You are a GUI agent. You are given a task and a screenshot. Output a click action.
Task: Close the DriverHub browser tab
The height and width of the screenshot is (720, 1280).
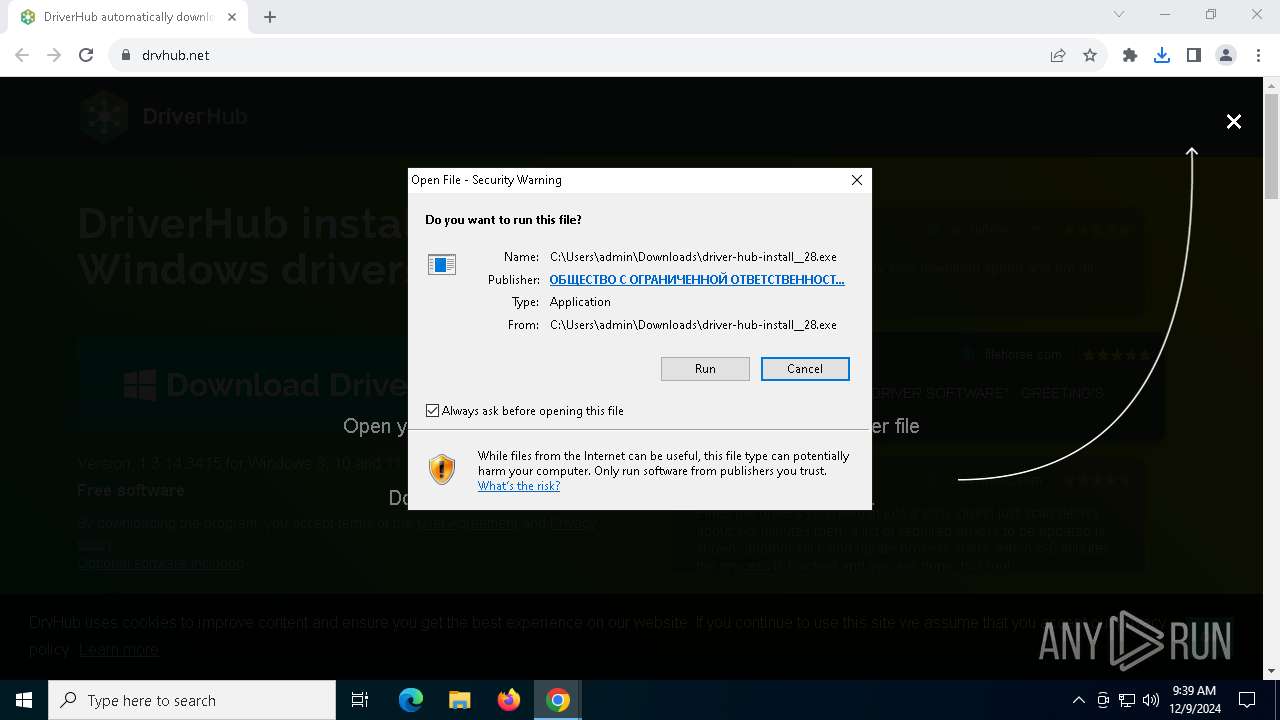(233, 17)
